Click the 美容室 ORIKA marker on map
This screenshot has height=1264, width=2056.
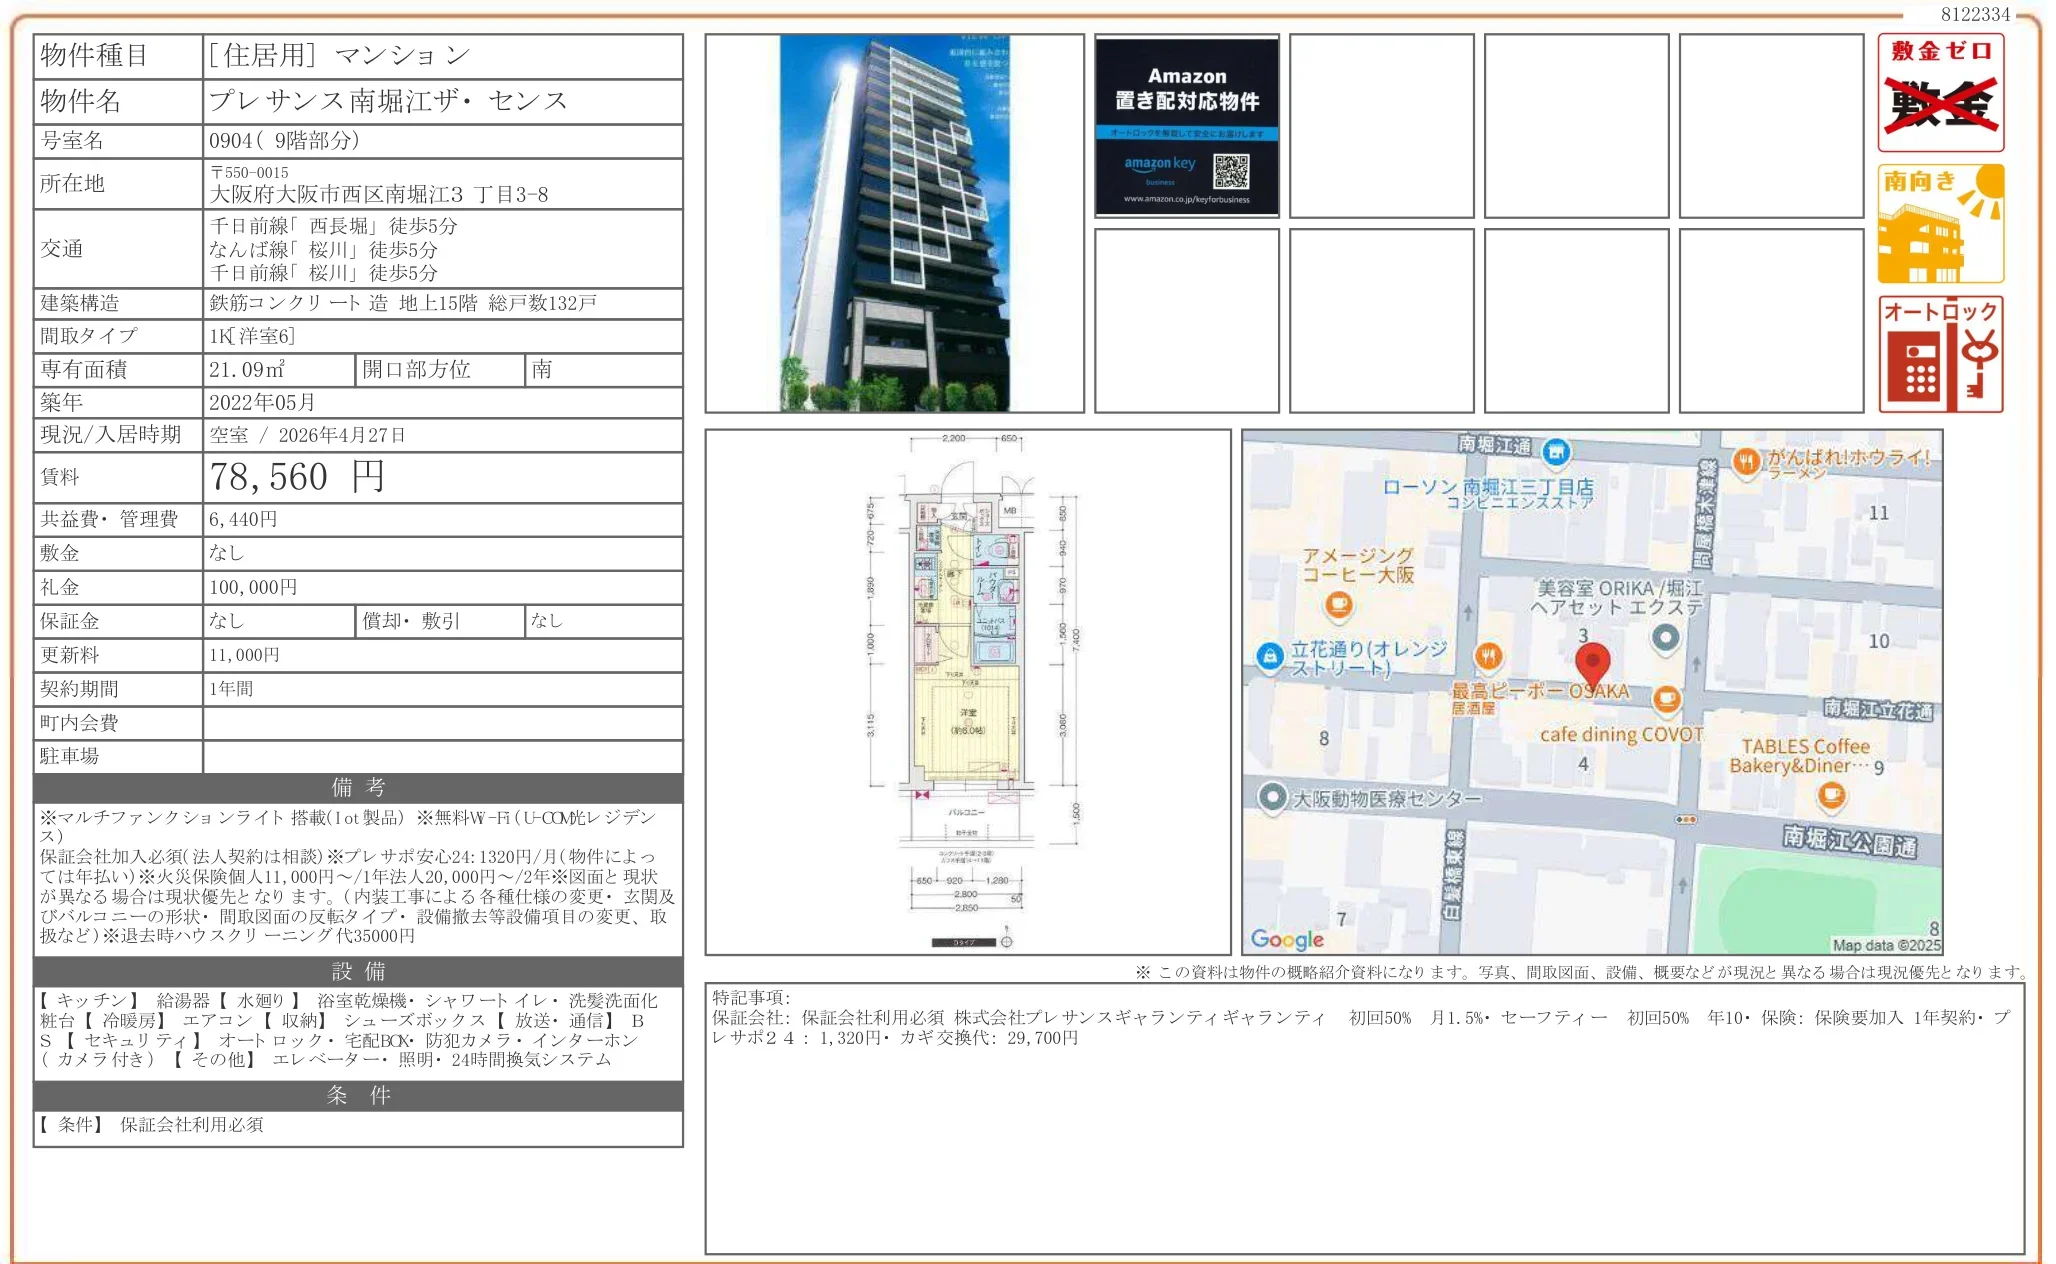tap(1665, 636)
